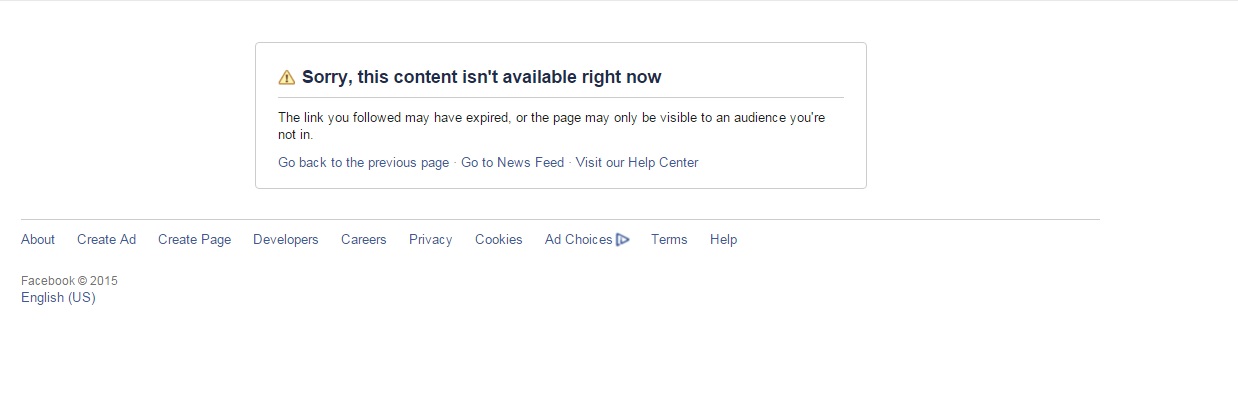Click the yellow warning triangle icon

point(287,77)
